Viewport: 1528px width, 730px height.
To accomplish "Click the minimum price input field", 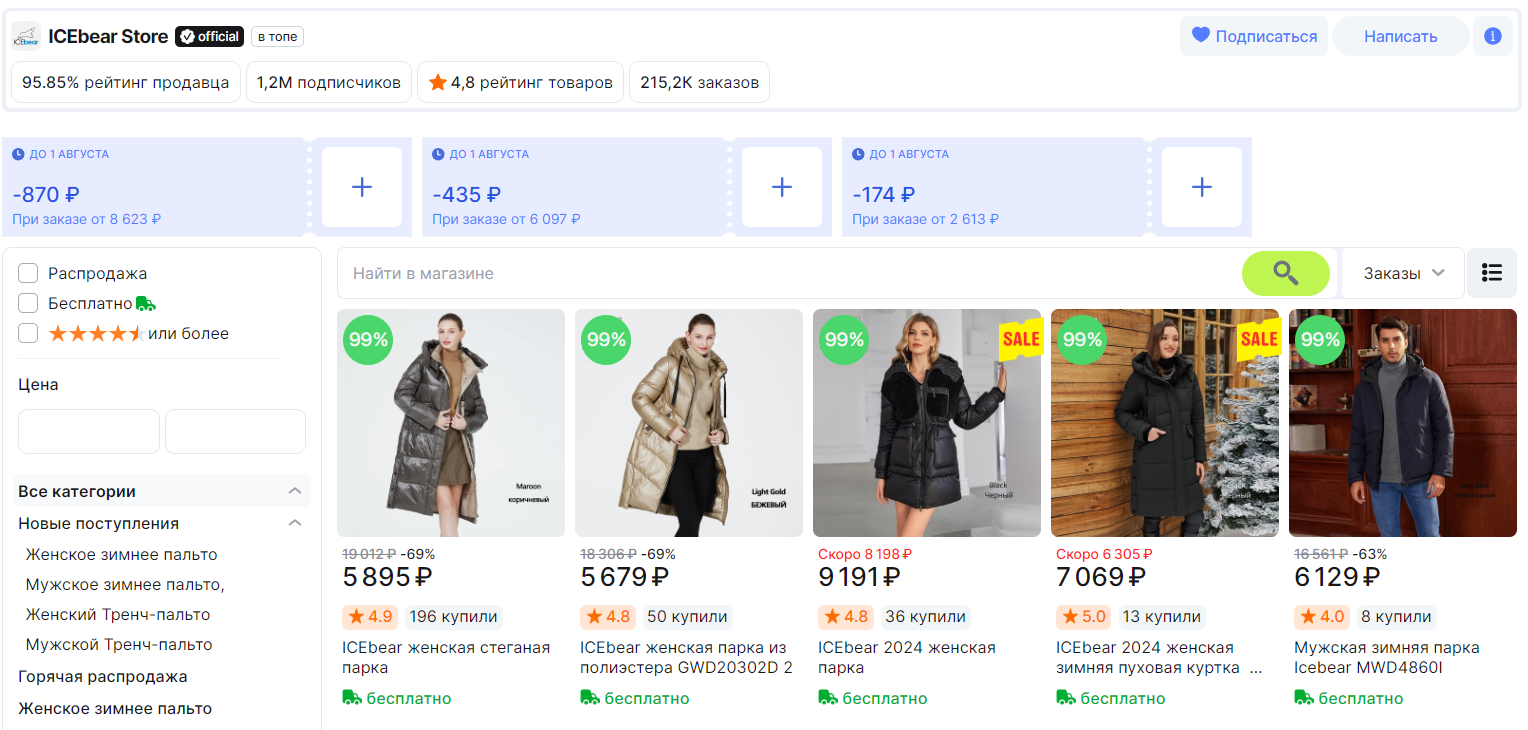I will click(x=89, y=431).
